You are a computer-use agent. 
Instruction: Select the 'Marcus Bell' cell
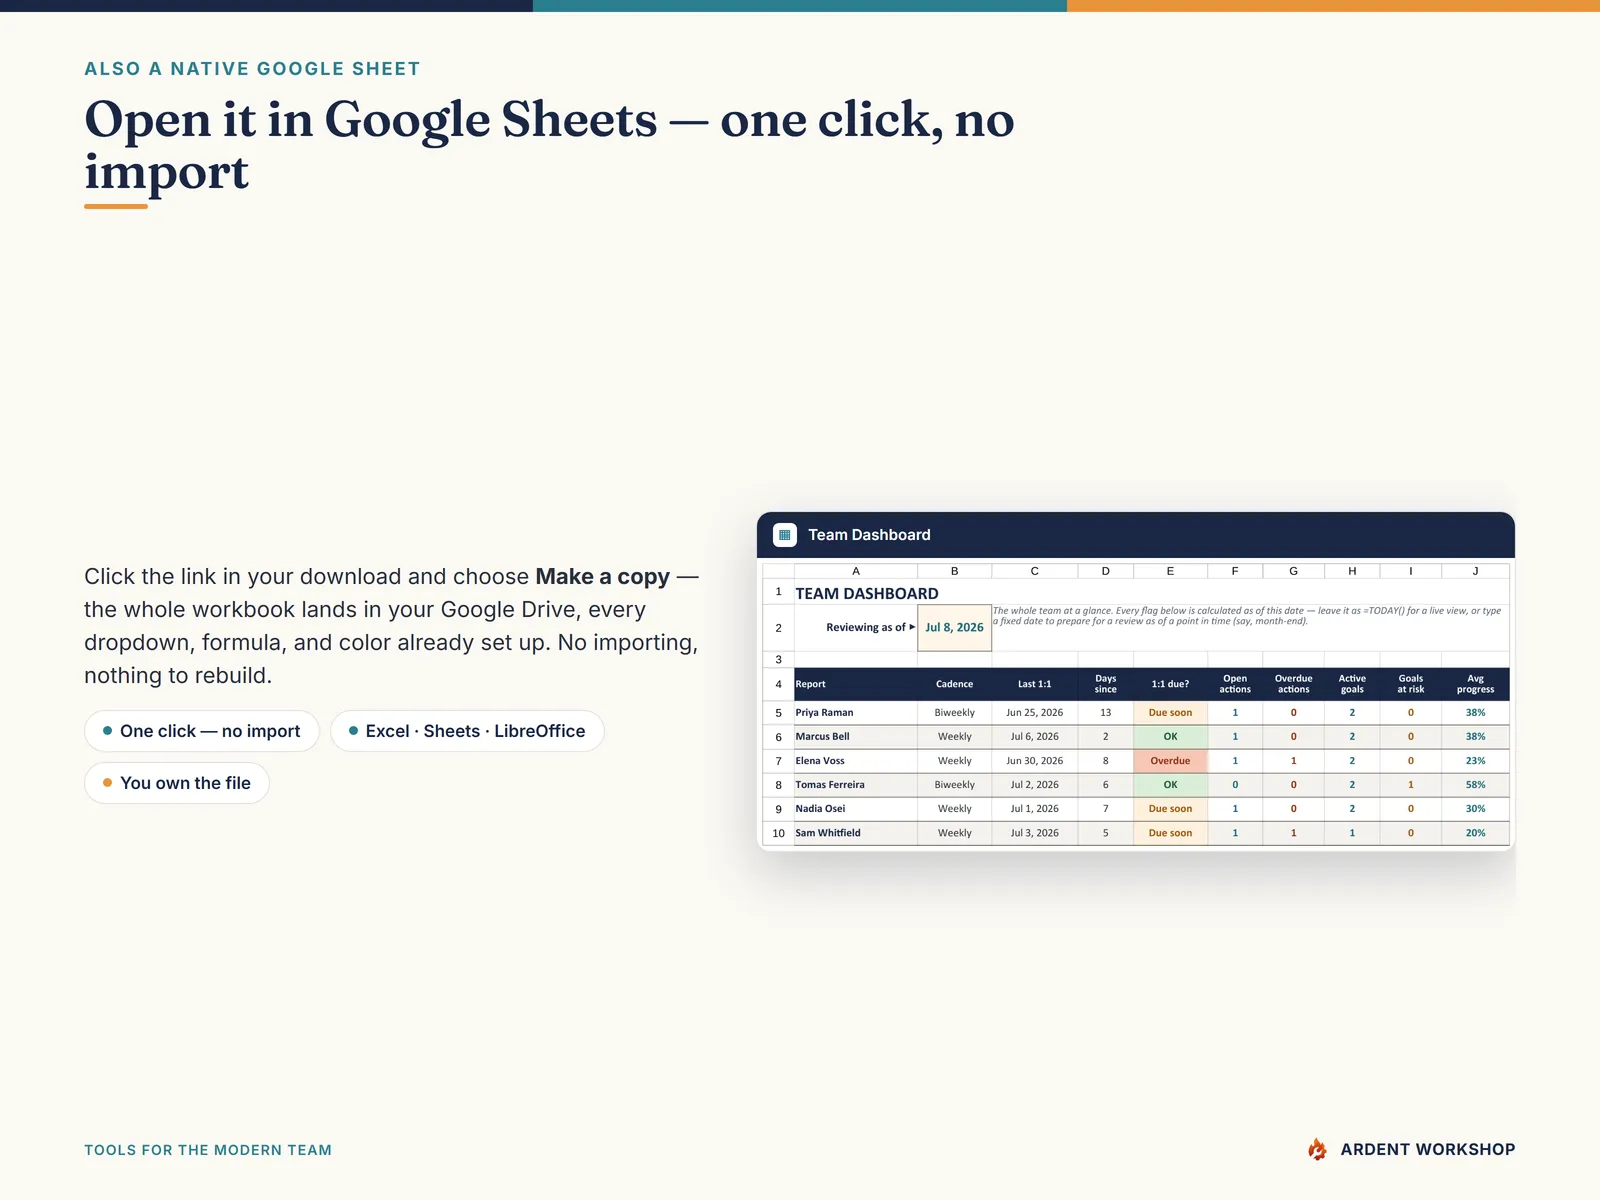856,737
